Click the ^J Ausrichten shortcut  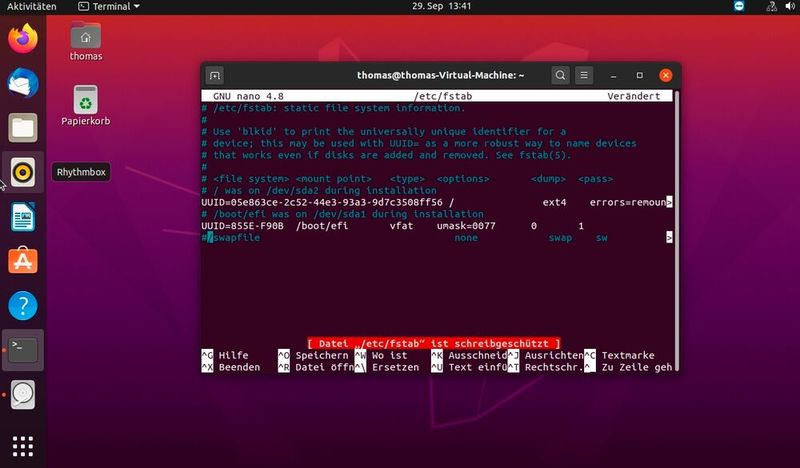545,356
